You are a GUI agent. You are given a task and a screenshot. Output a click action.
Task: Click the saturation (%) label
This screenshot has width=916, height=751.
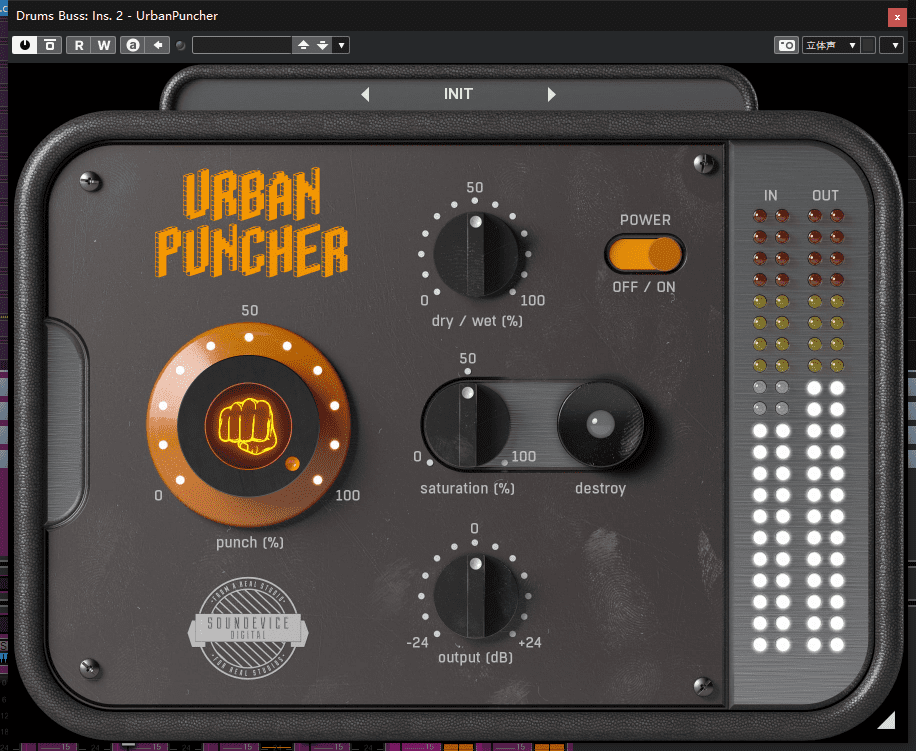point(467,488)
